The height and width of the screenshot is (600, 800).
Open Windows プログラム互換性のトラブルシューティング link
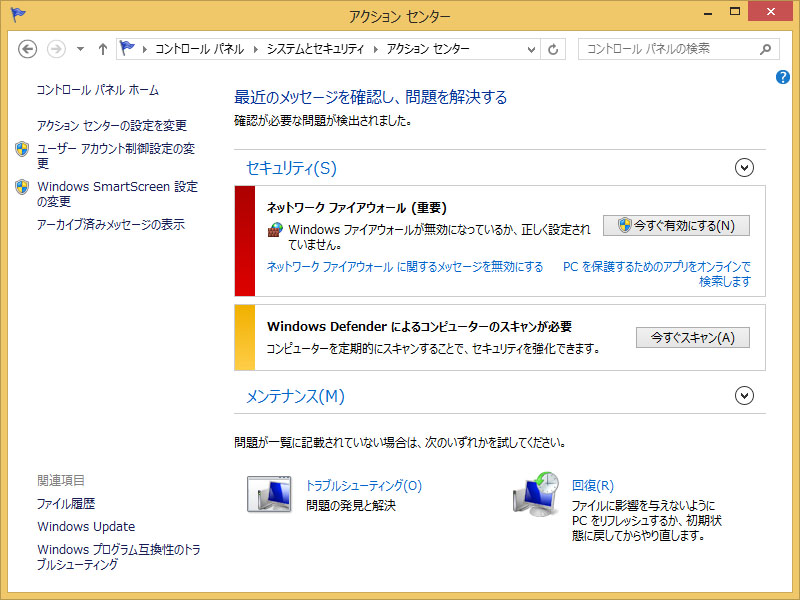(x=119, y=557)
